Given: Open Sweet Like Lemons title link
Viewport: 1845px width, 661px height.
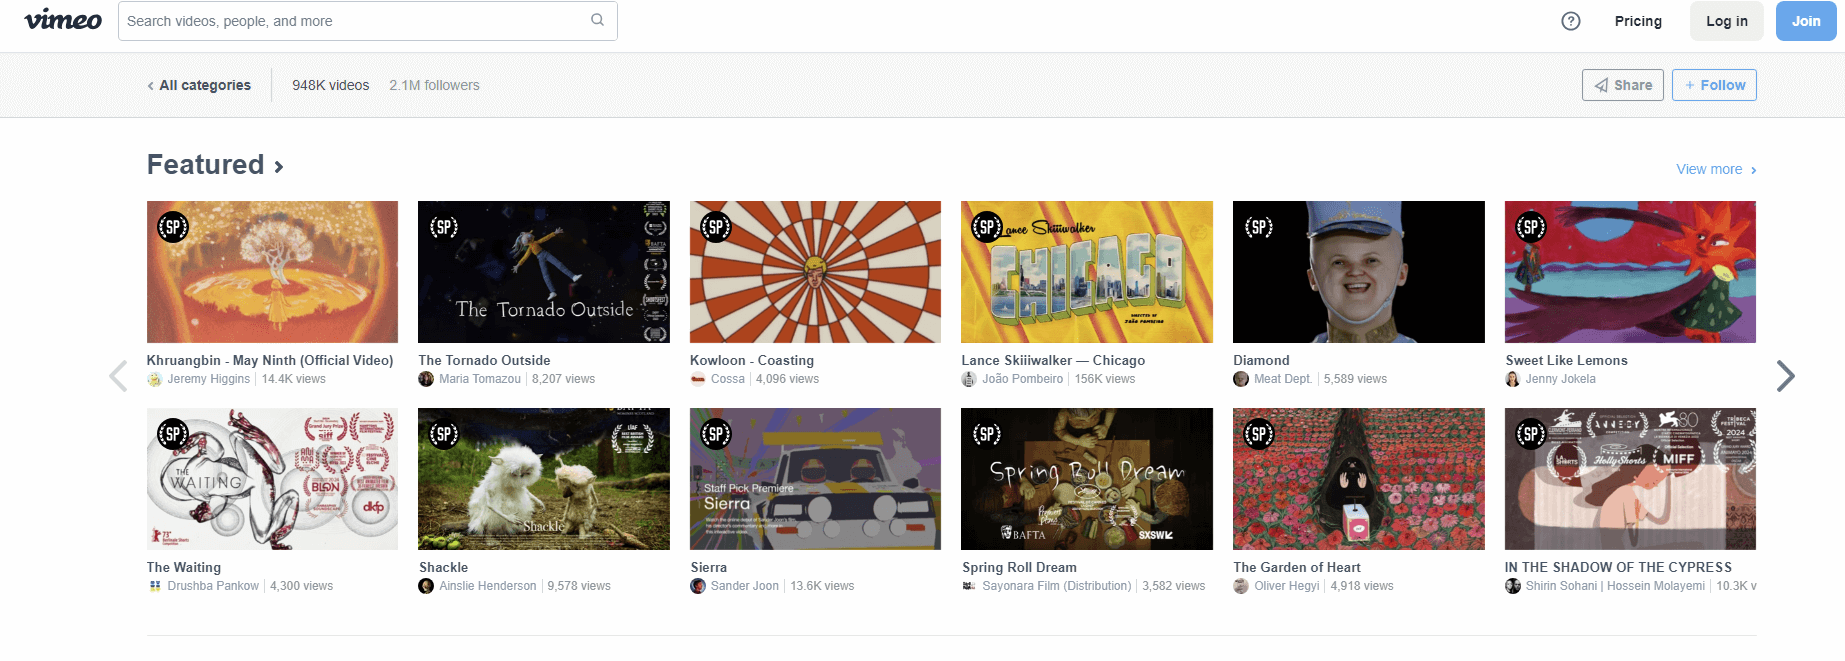Looking at the screenshot, I should pos(1566,360).
